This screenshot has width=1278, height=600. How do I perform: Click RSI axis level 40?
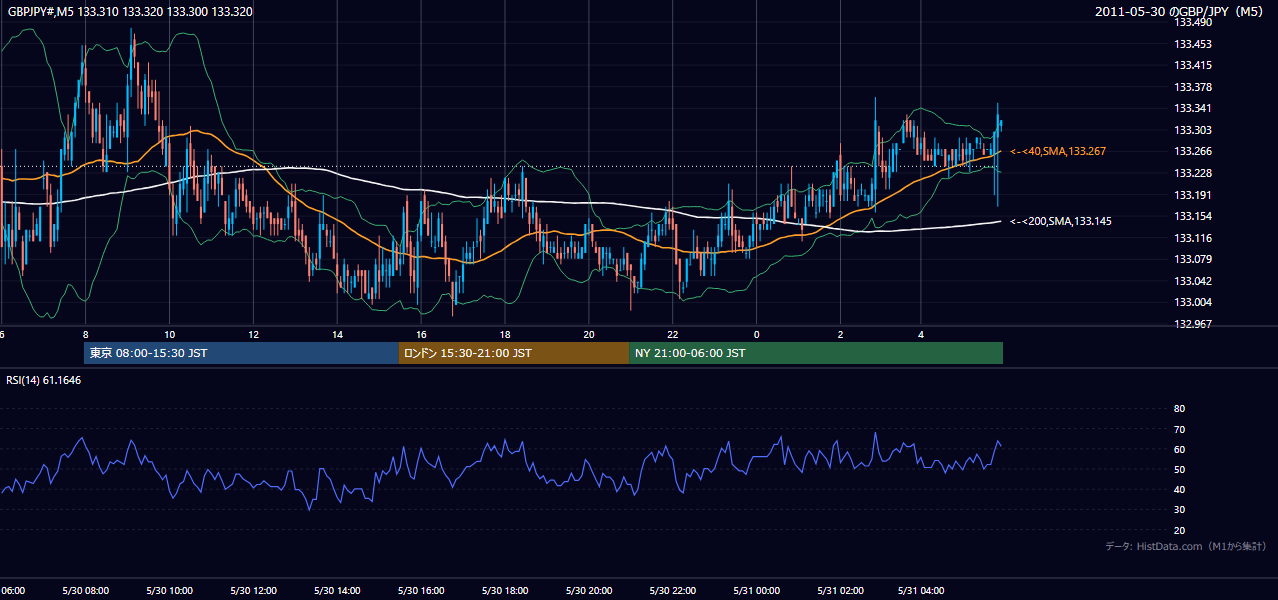click(x=1179, y=489)
